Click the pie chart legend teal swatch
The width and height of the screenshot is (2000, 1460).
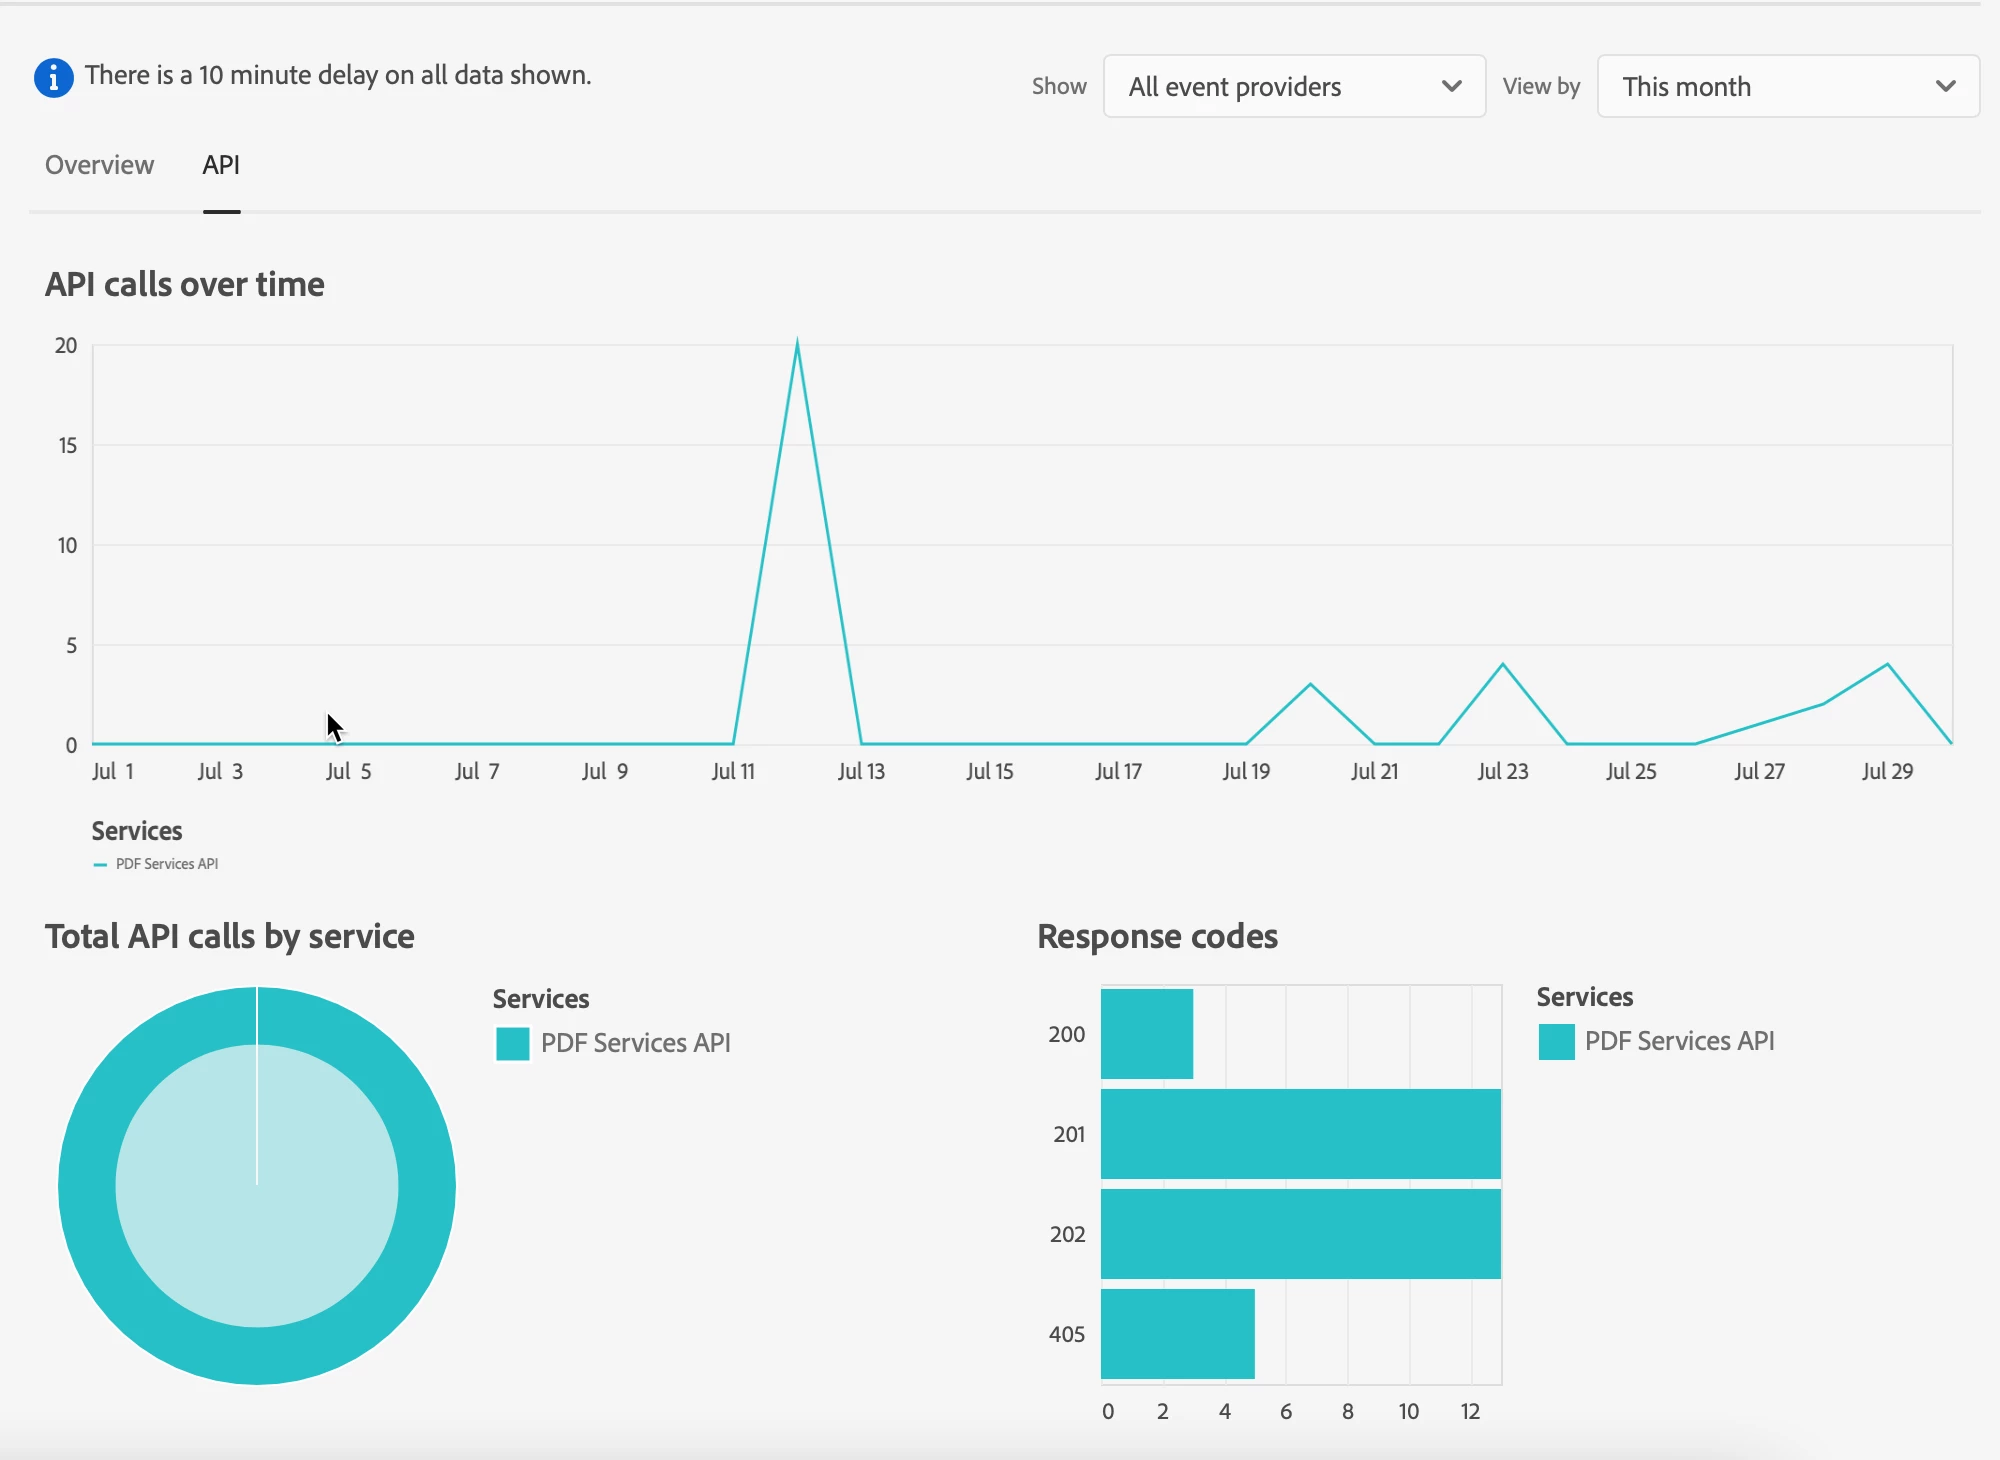coord(513,1044)
